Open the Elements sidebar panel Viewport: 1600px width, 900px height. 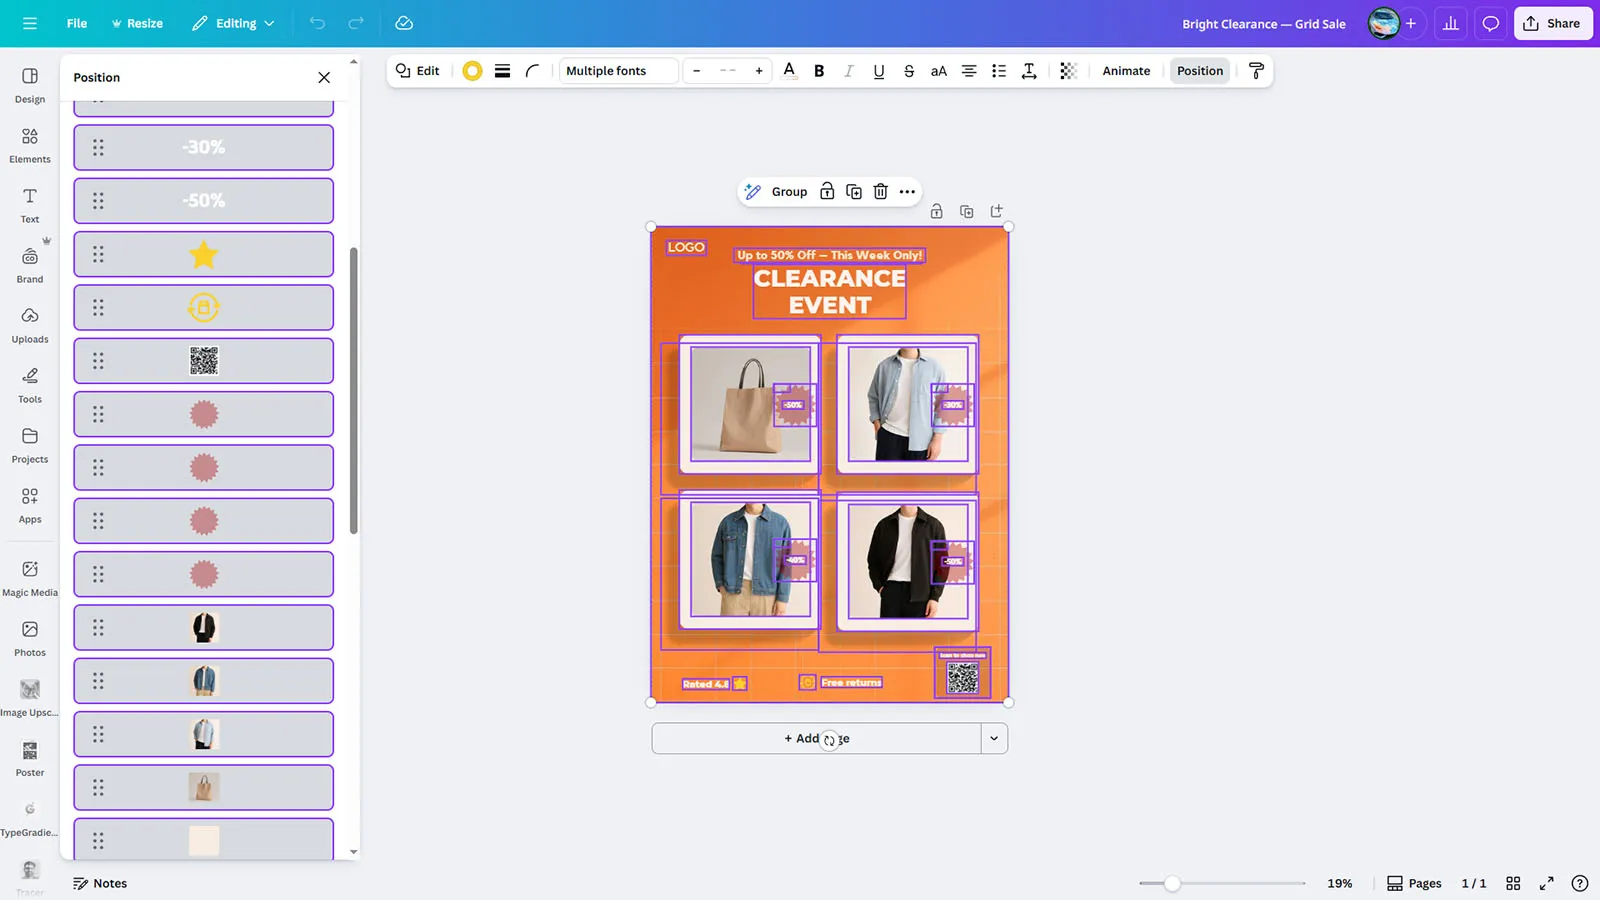point(30,145)
